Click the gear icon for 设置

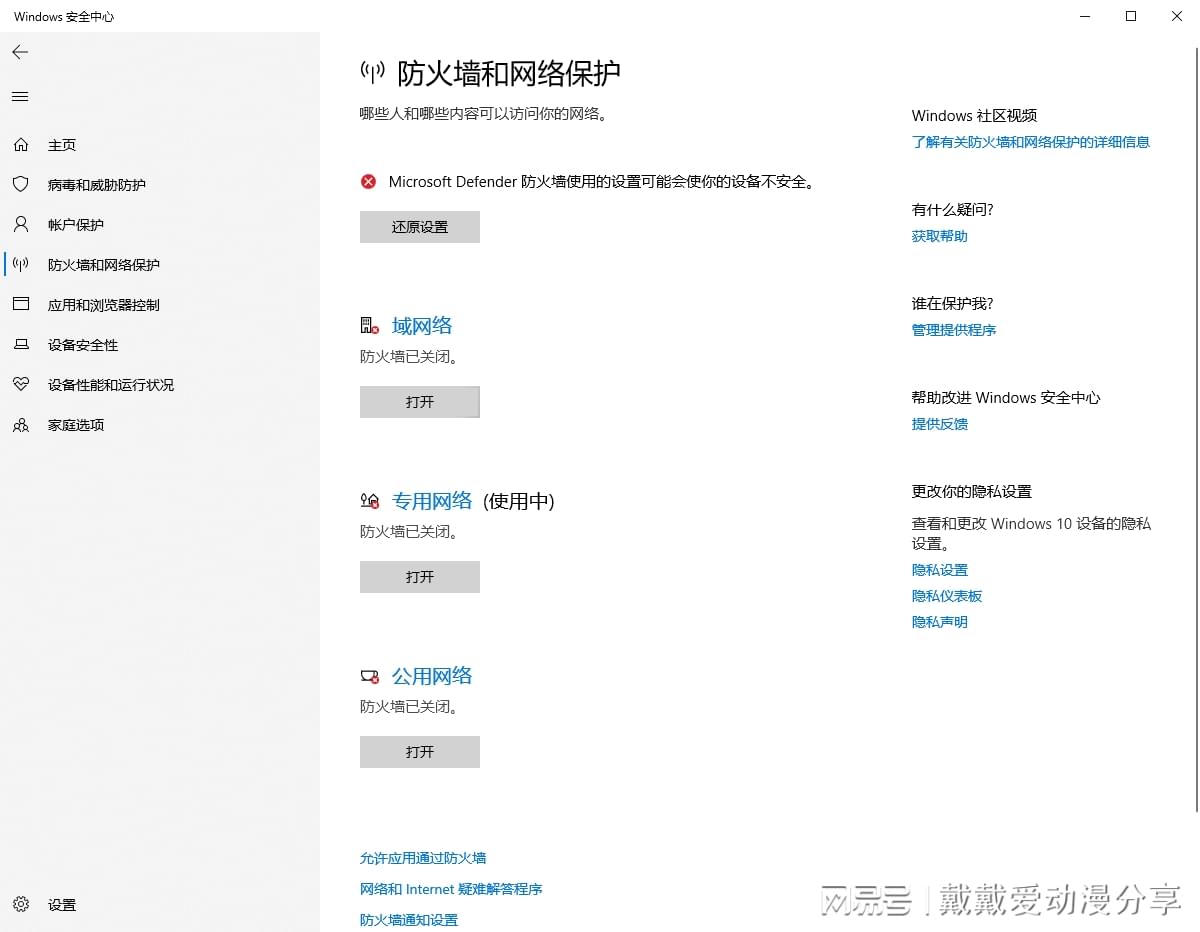[x=21, y=905]
